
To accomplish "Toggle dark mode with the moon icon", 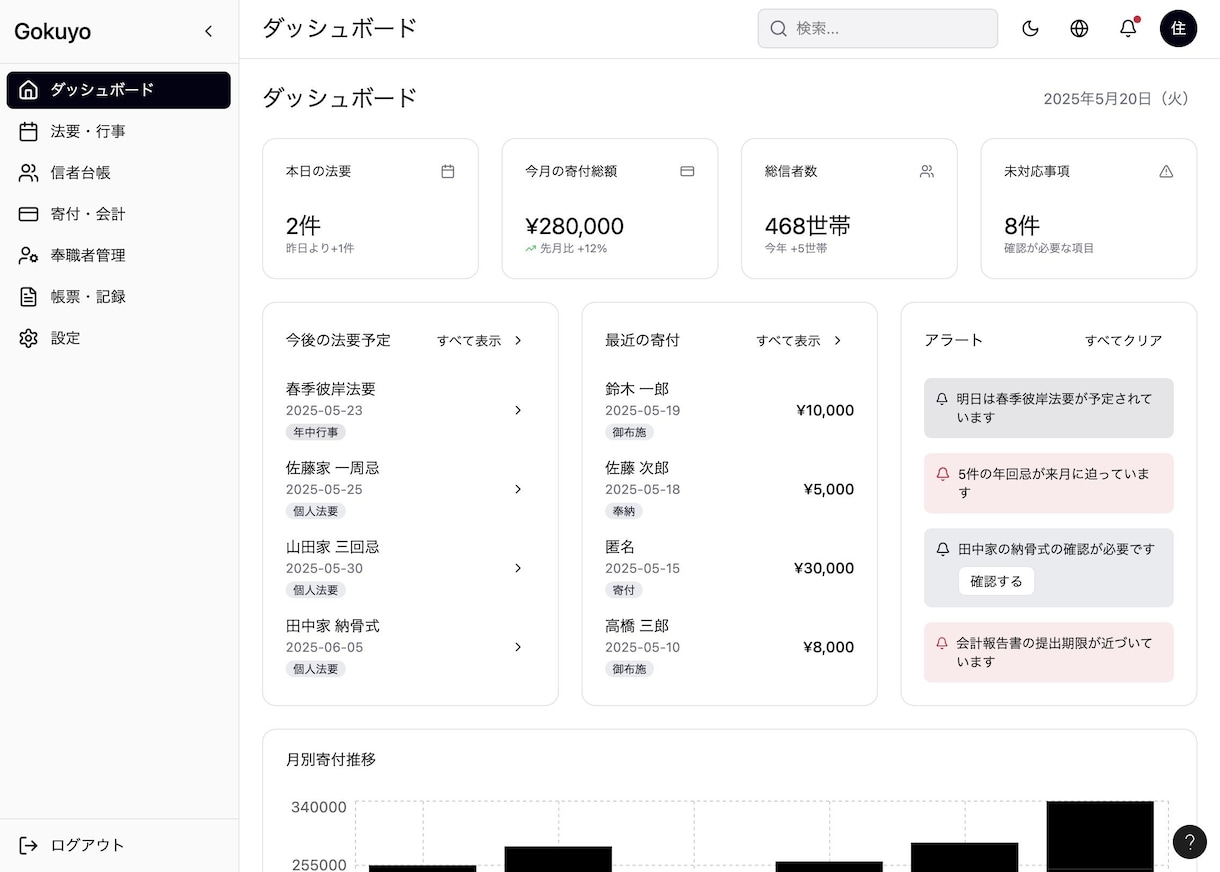I will pyautogui.click(x=1030, y=28).
